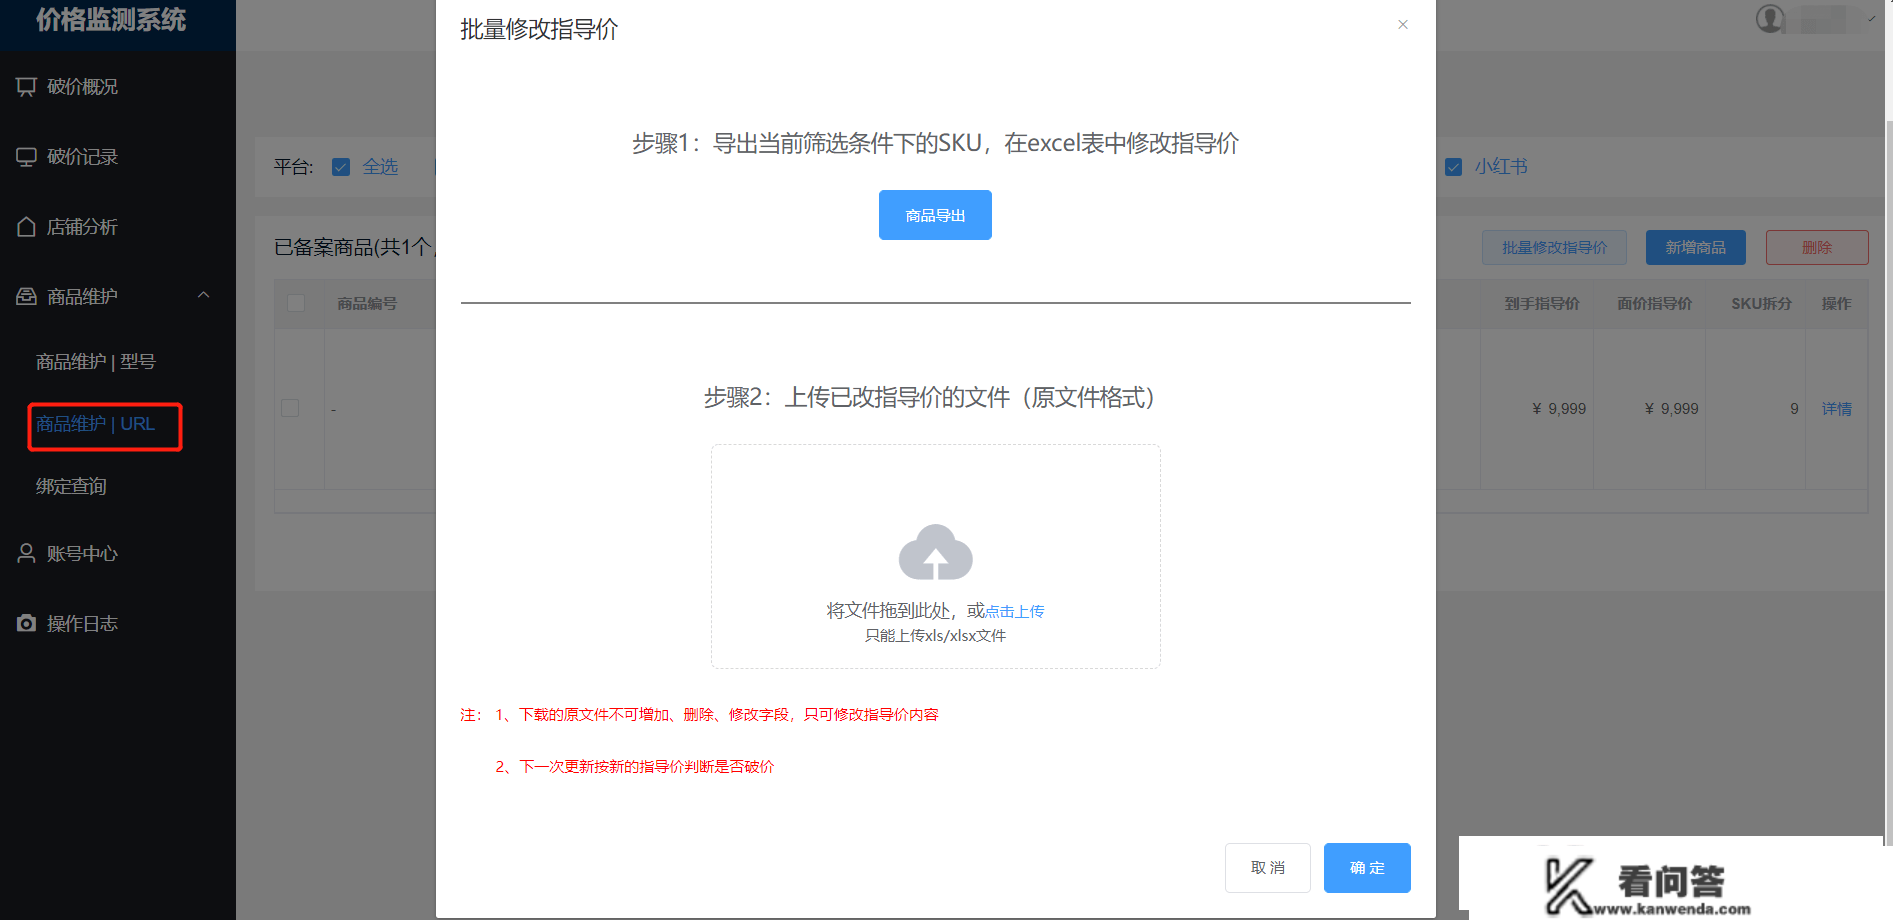Click the 价格监测系统 title
Image resolution: width=1893 pixels, height=920 pixels.
pos(111,20)
